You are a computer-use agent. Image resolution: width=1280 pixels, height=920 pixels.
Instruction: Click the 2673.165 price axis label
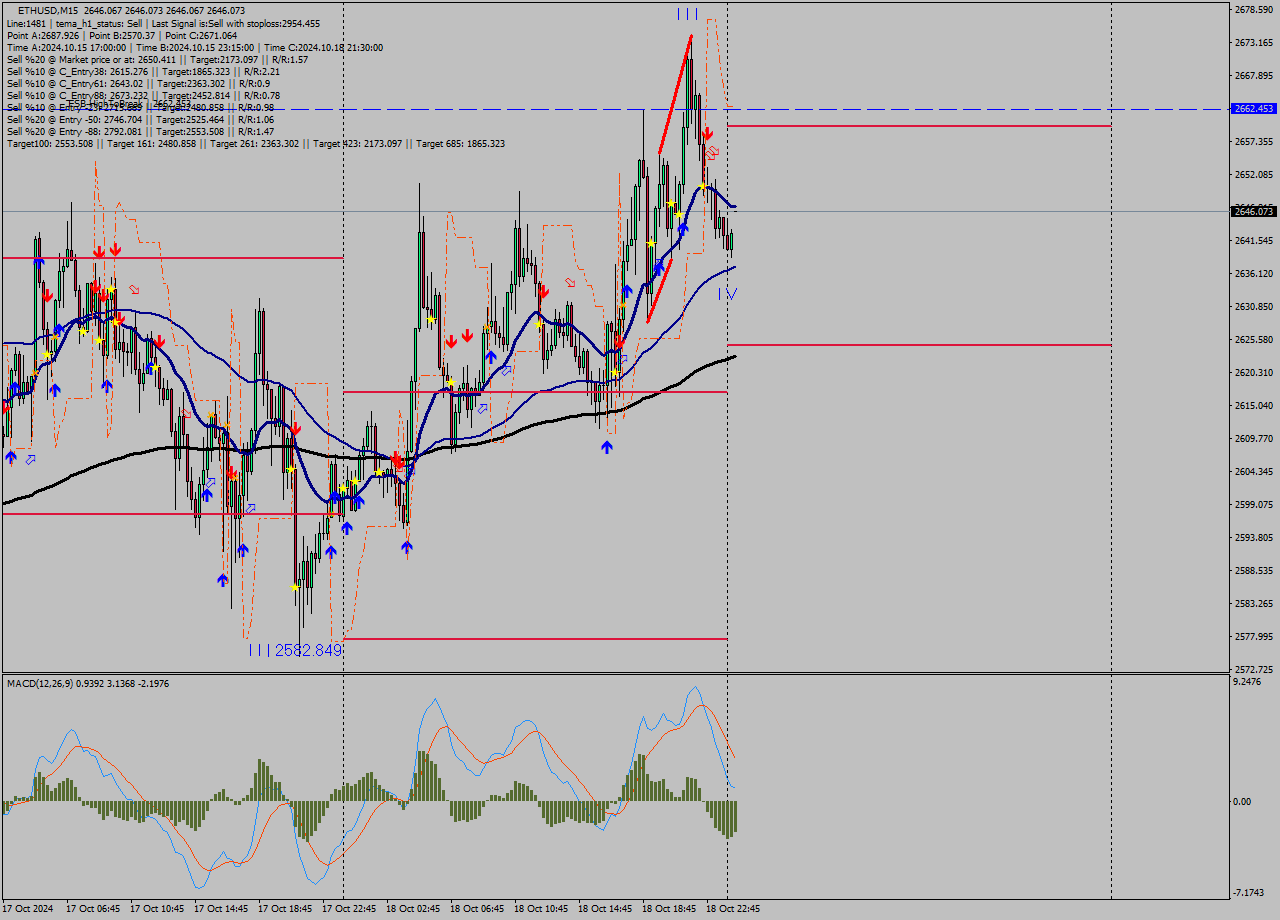pos(1254,43)
